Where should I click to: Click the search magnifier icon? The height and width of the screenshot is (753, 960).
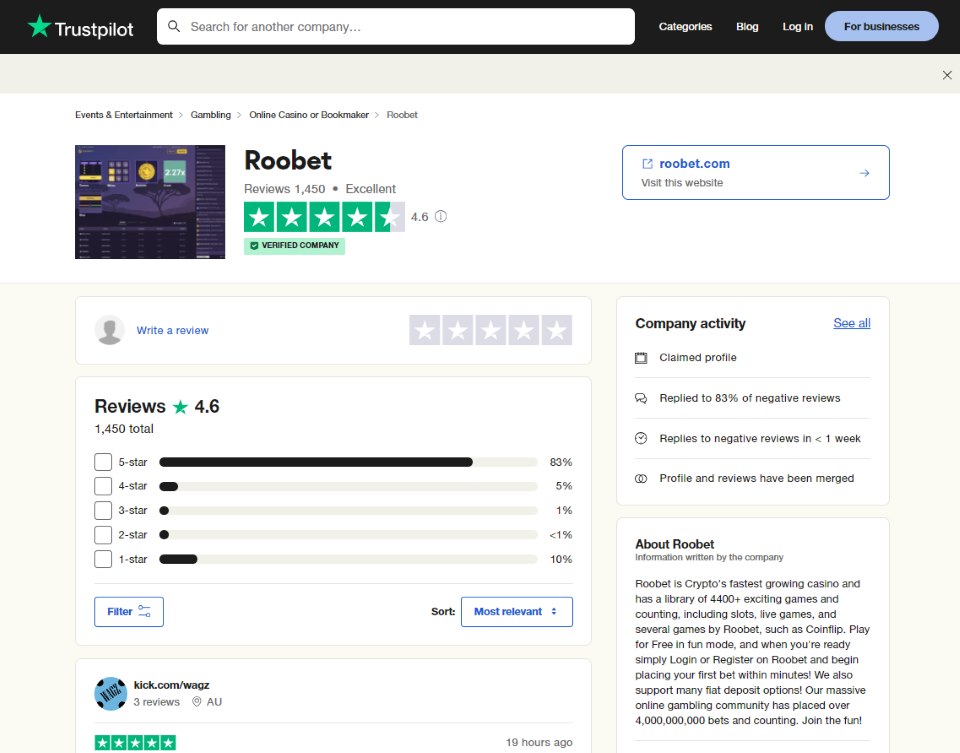pos(173,26)
